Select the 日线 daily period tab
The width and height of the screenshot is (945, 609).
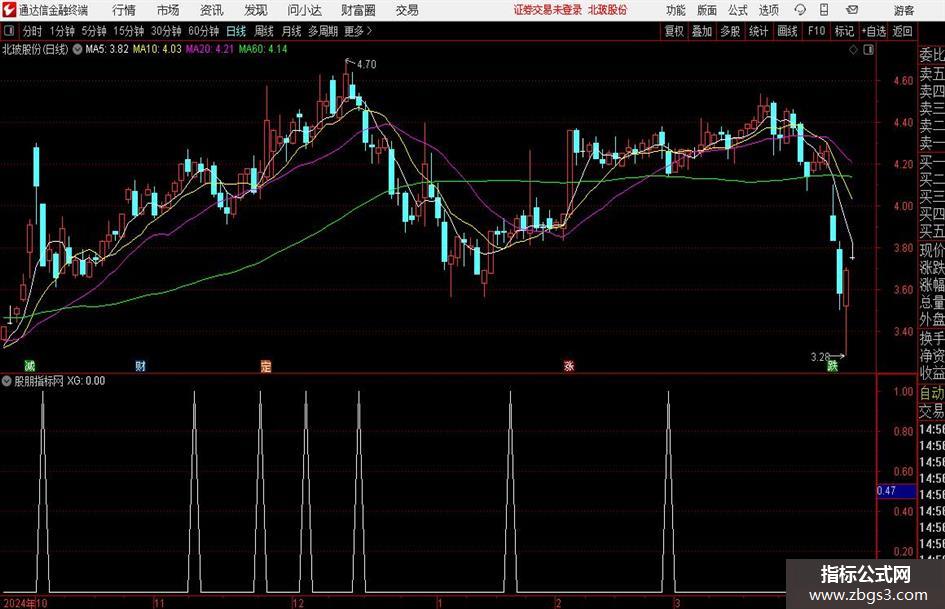click(x=236, y=31)
